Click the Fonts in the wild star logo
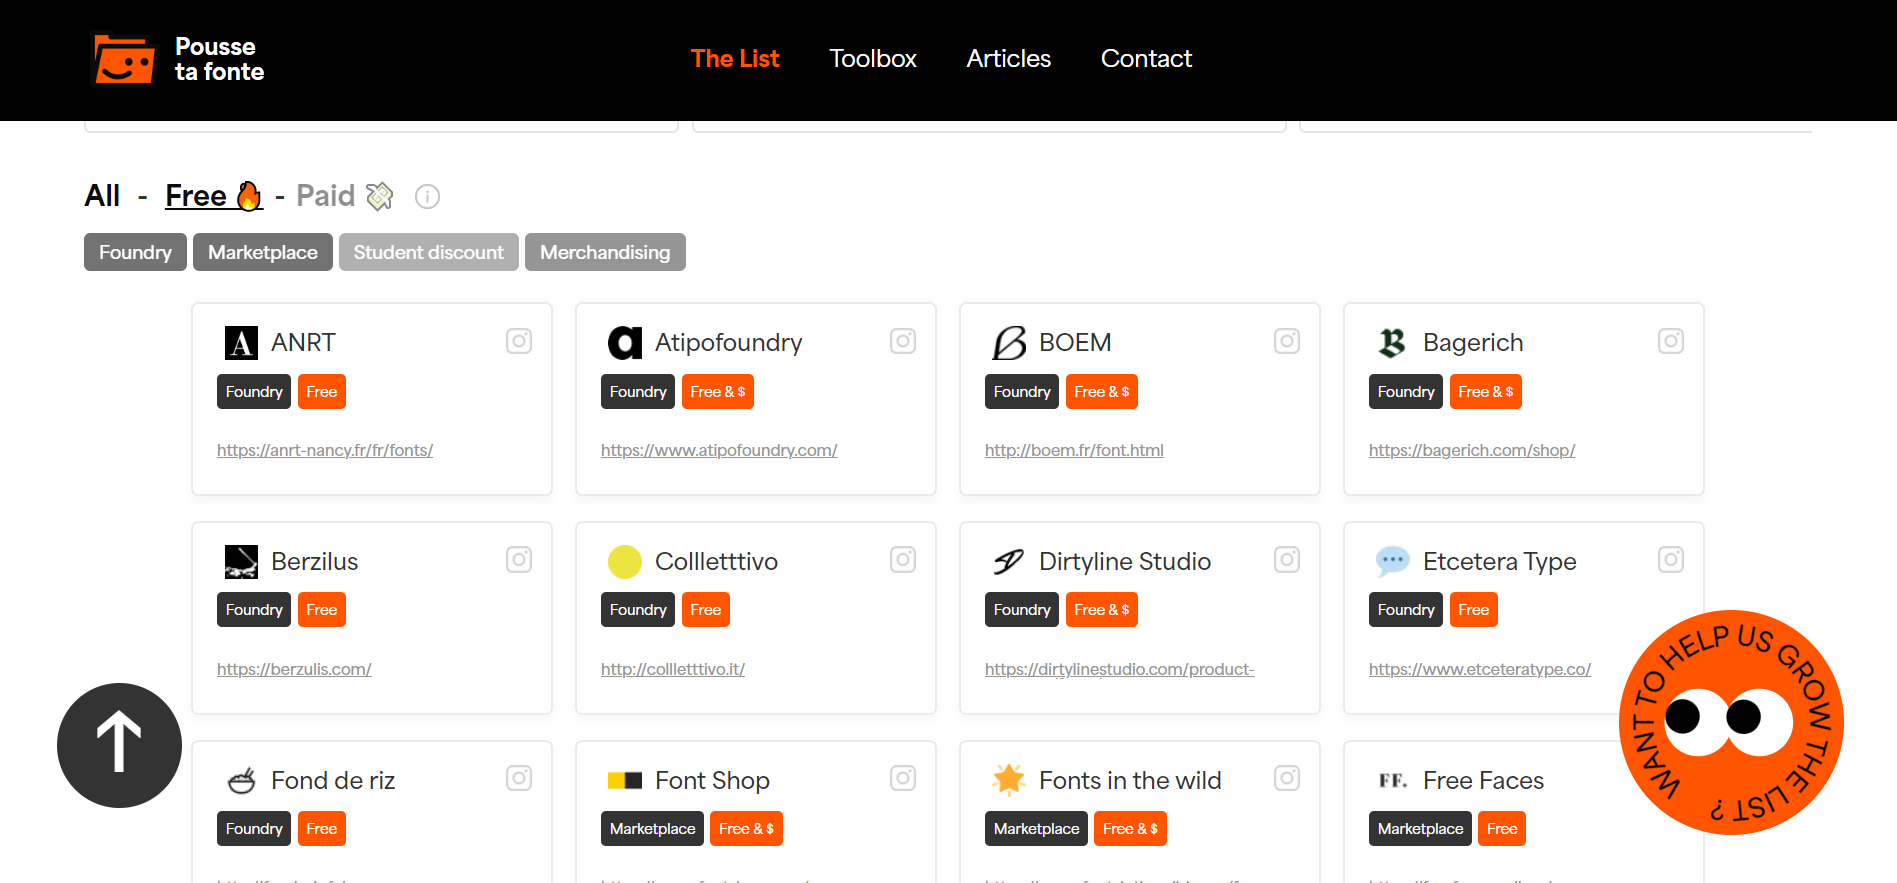Screen dimensions: 1897x883 pos(1009,779)
